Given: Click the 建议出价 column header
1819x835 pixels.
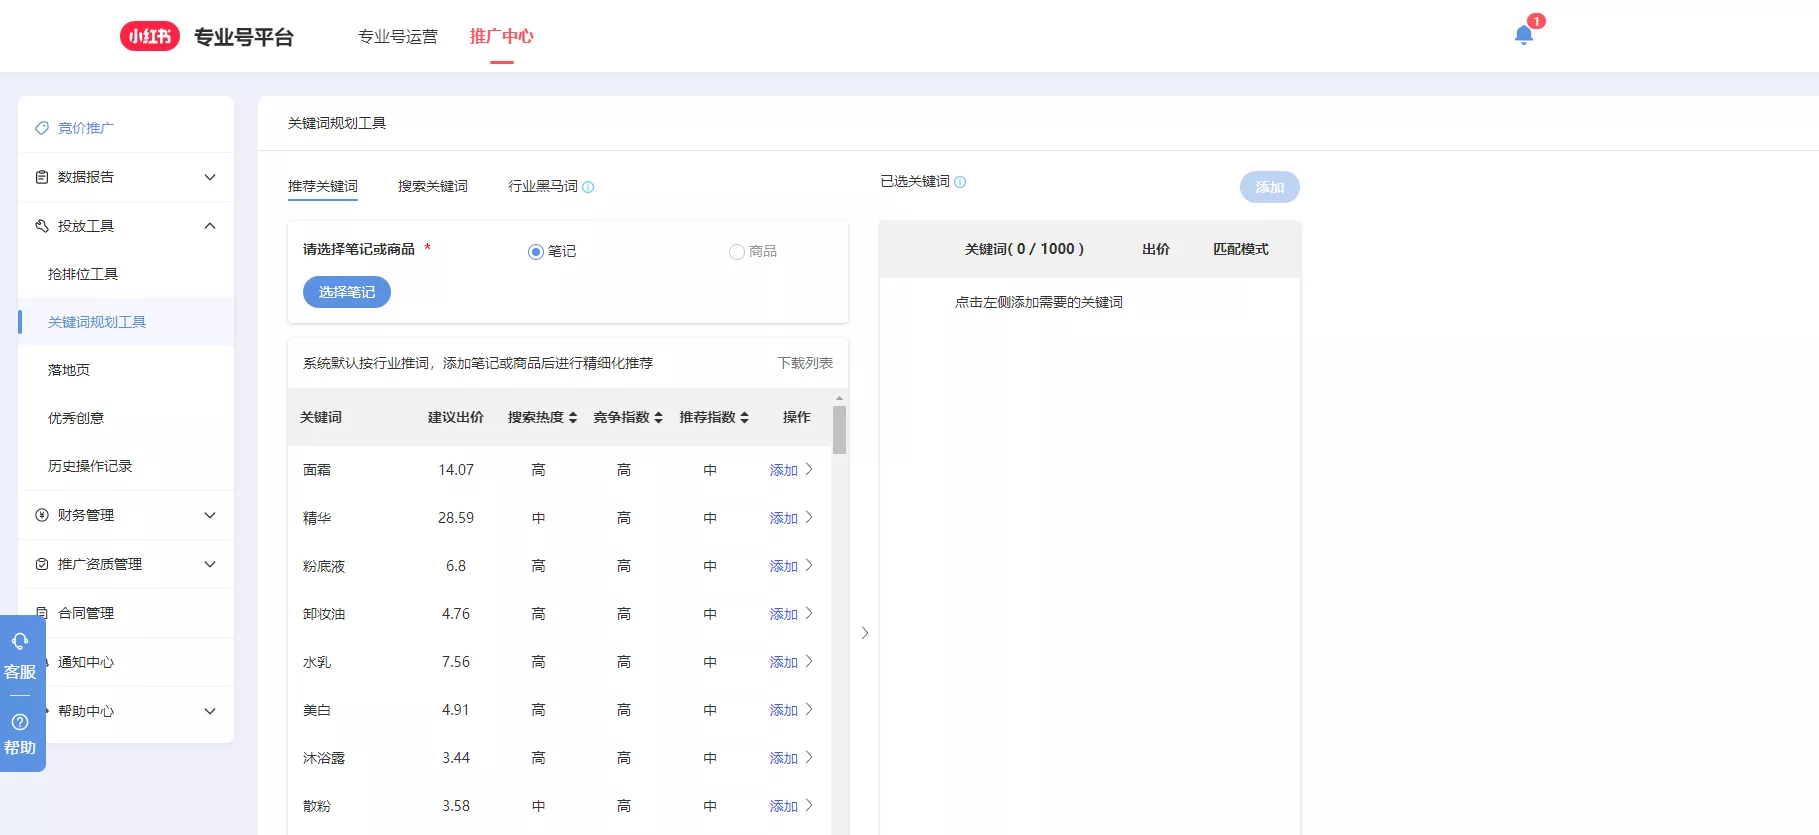Looking at the screenshot, I should pyautogui.click(x=456, y=417).
